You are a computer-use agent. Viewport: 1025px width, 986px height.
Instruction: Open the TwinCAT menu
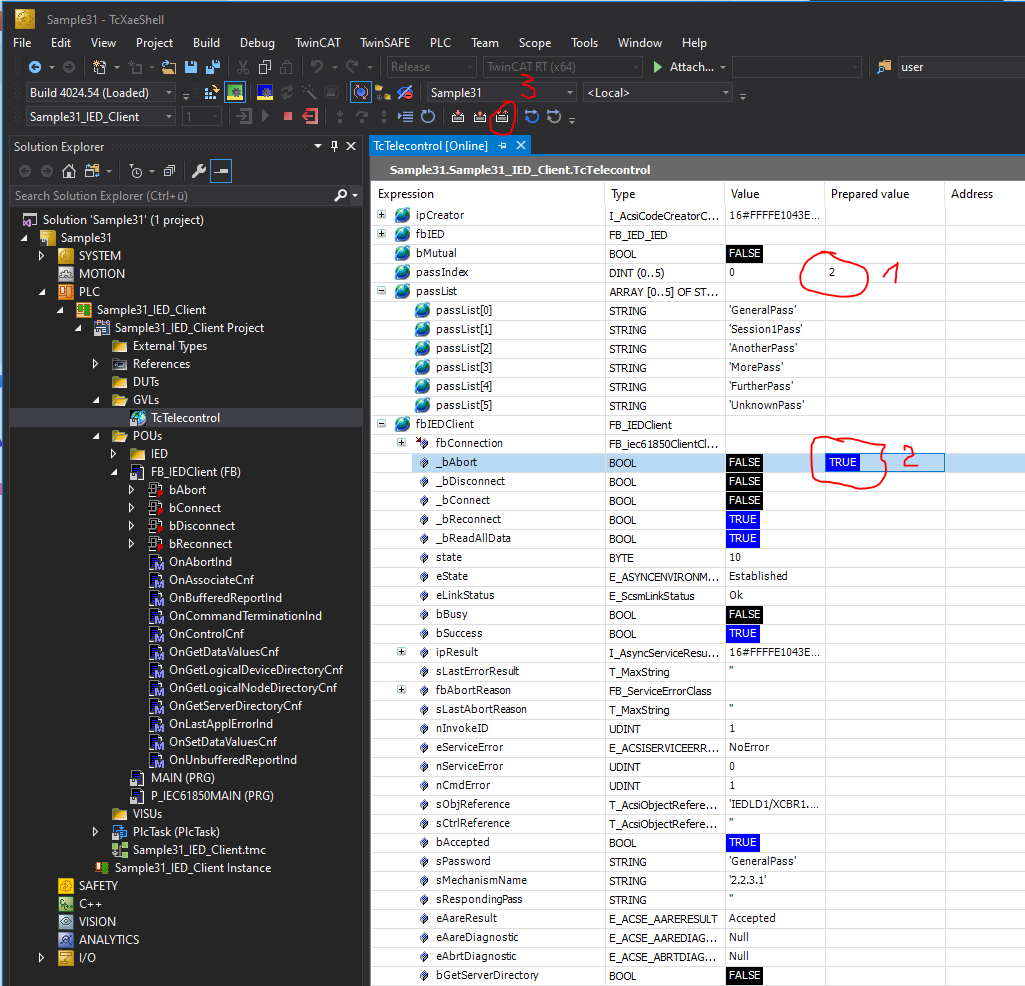(x=318, y=42)
